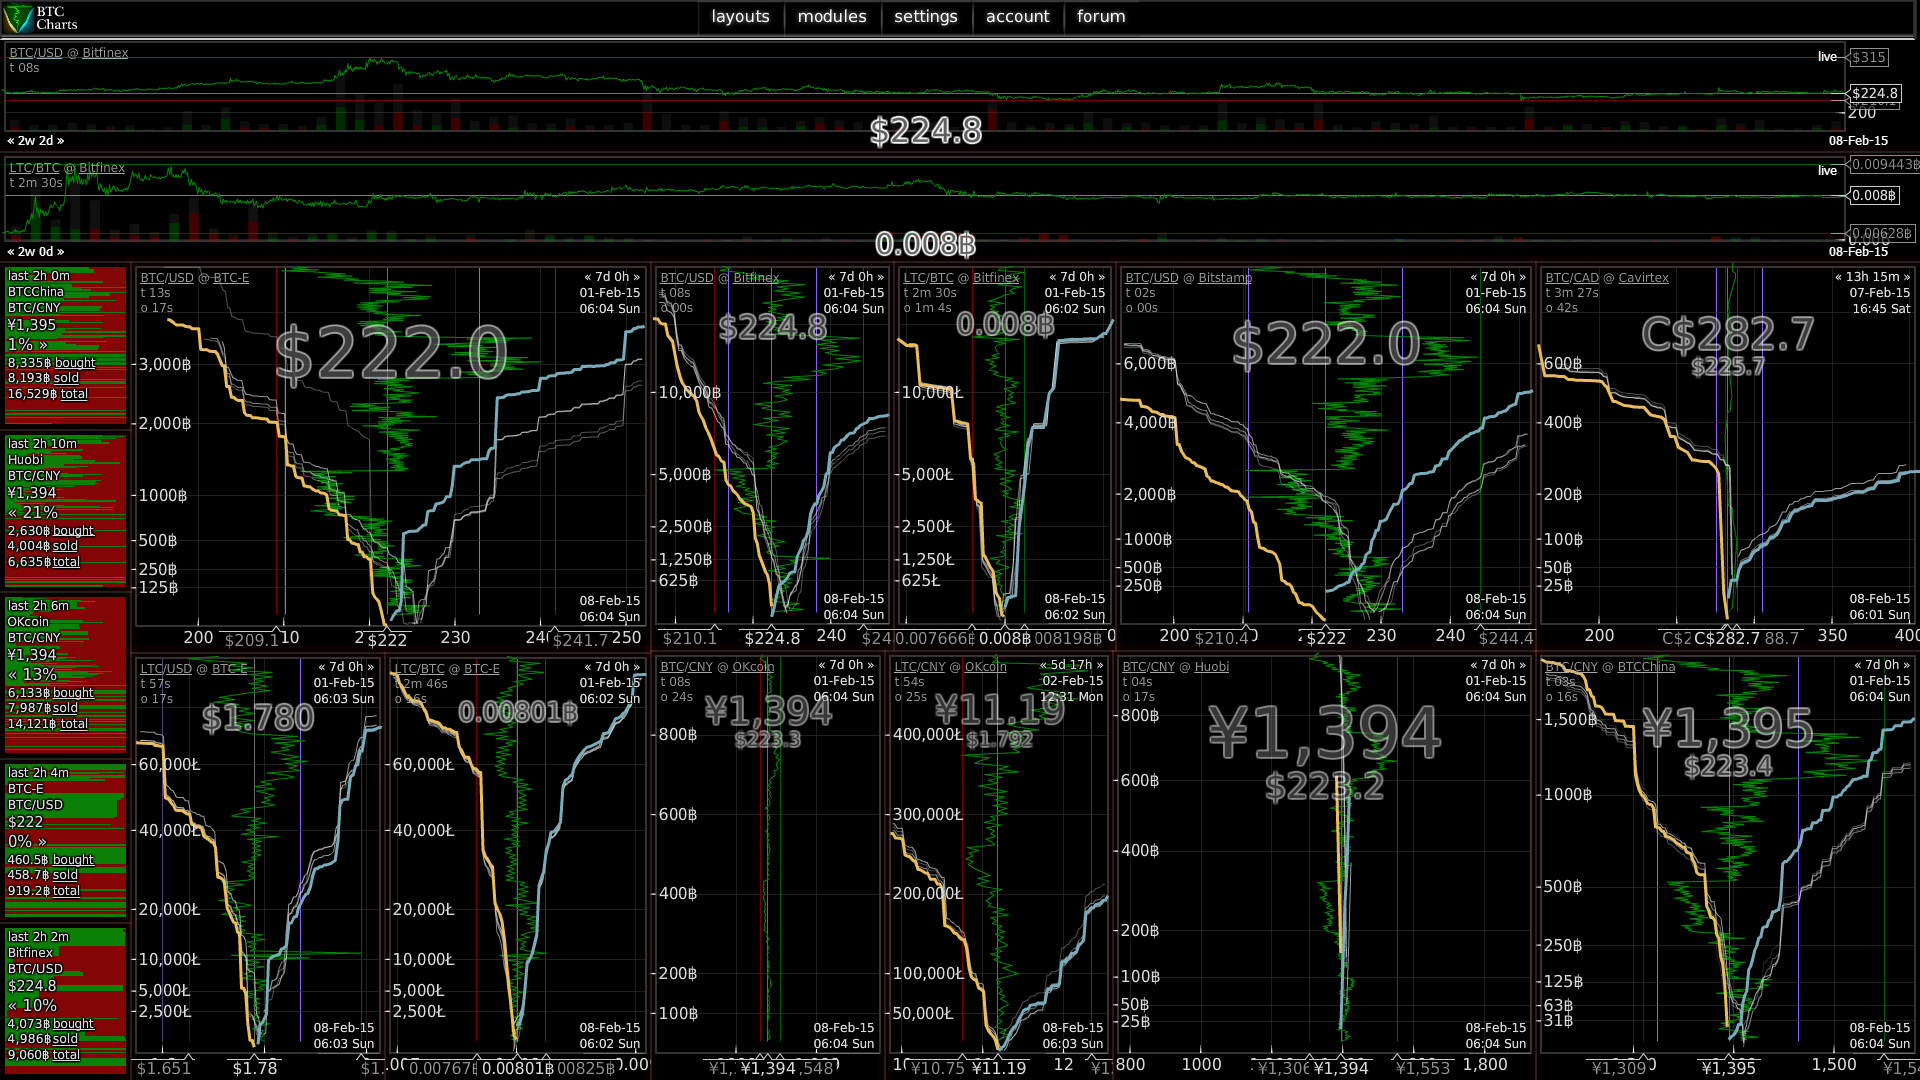Click LTC/USD link on BTC-E chart

166,669
